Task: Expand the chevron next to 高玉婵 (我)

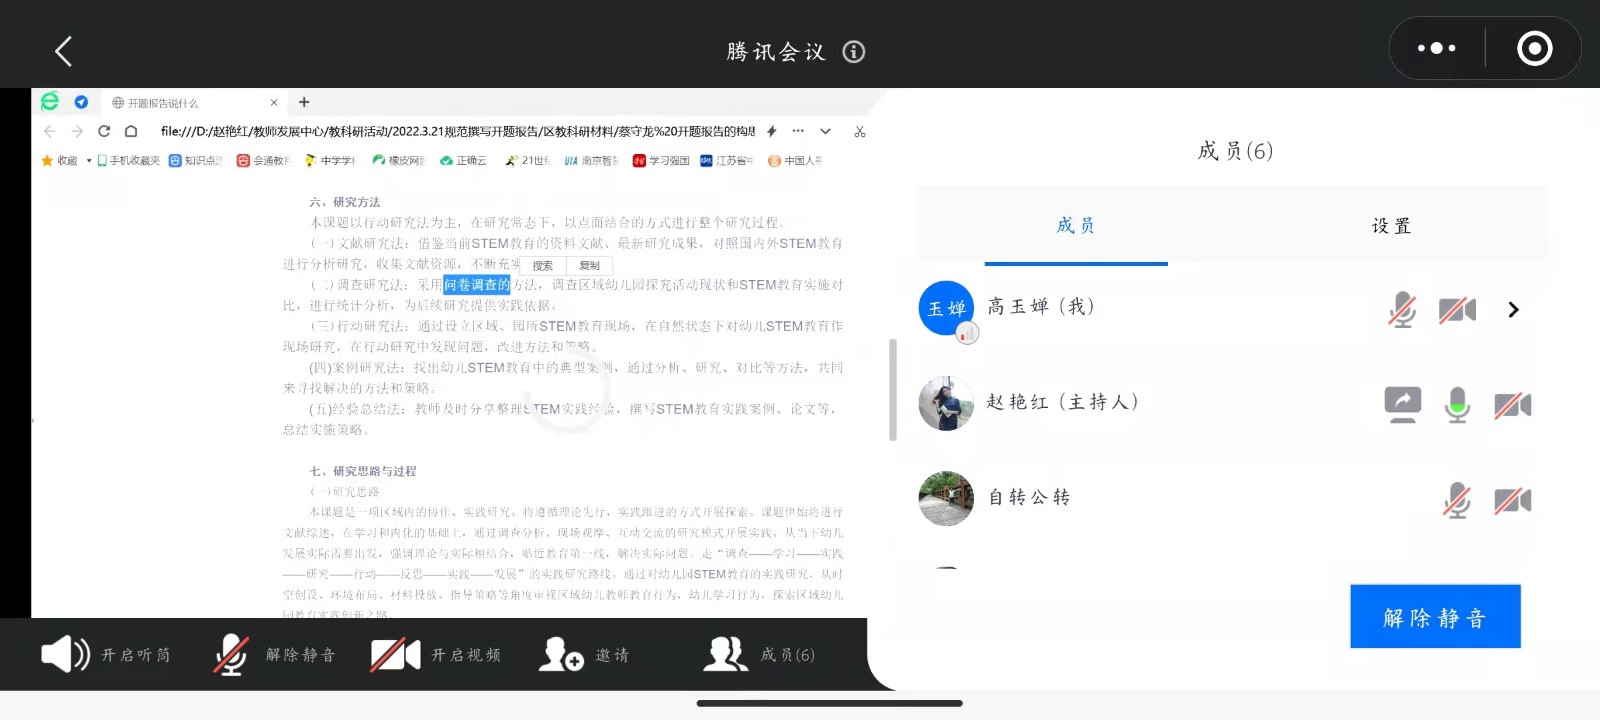Action: tap(1513, 310)
